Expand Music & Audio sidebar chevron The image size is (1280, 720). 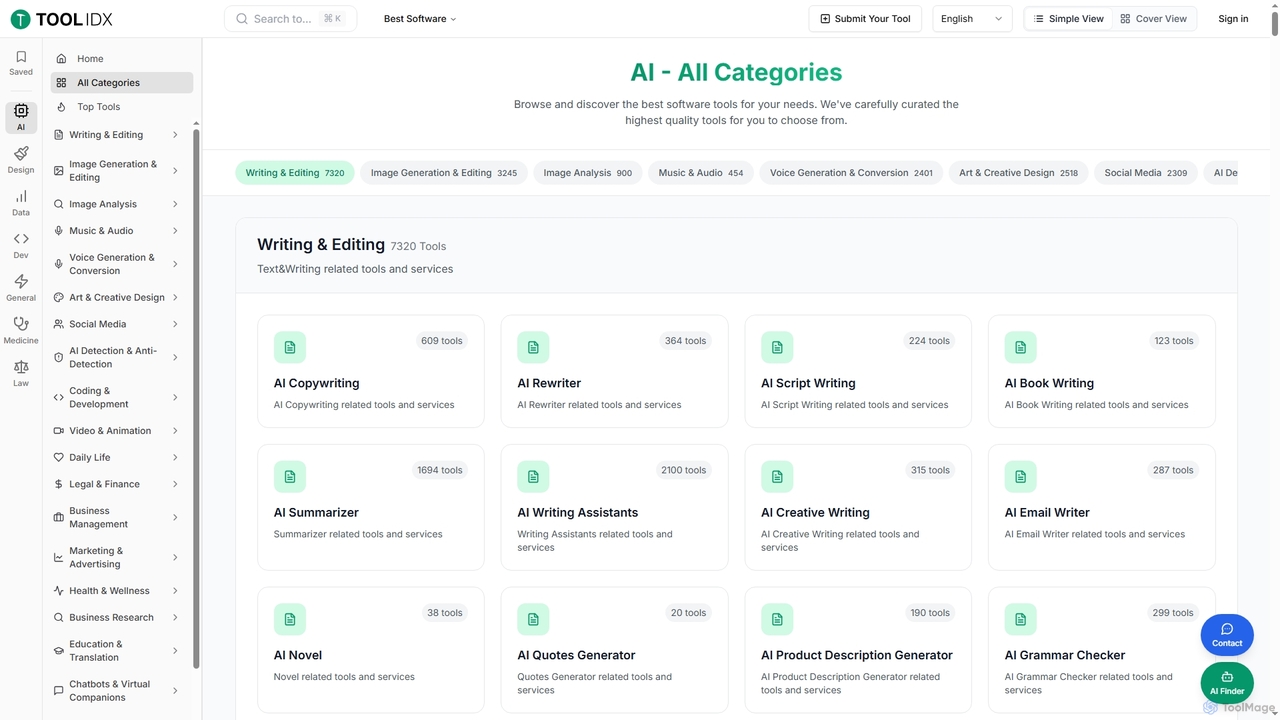click(175, 231)
